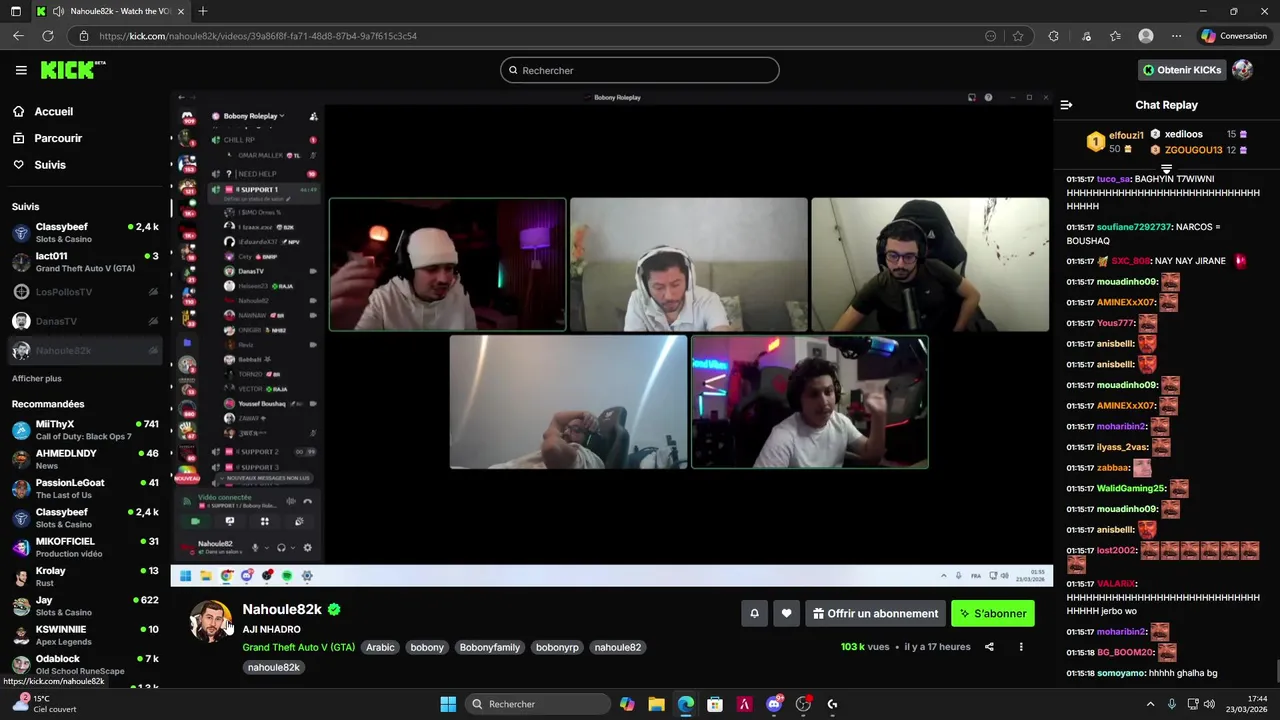The height and width of the screenshot is (720, 1280).
Task: Click the Kick logo
Action: coord(72,70)
